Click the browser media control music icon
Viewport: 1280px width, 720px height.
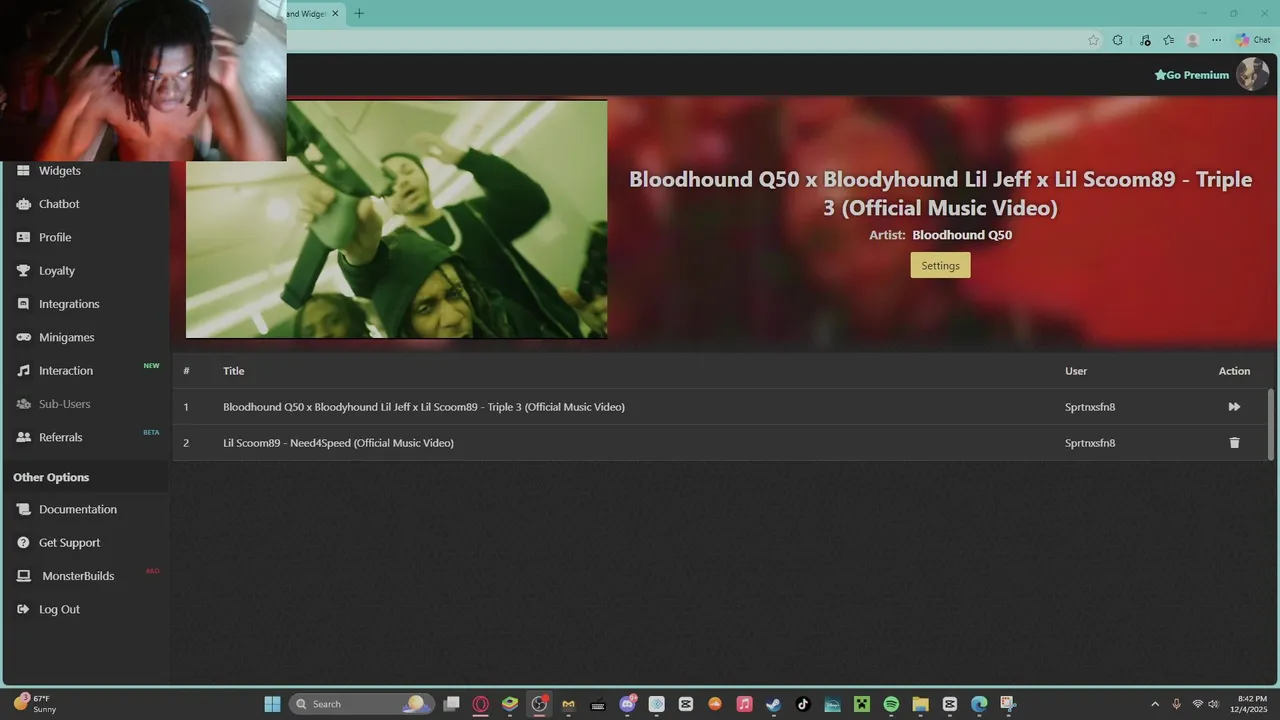click(1144, 40)
